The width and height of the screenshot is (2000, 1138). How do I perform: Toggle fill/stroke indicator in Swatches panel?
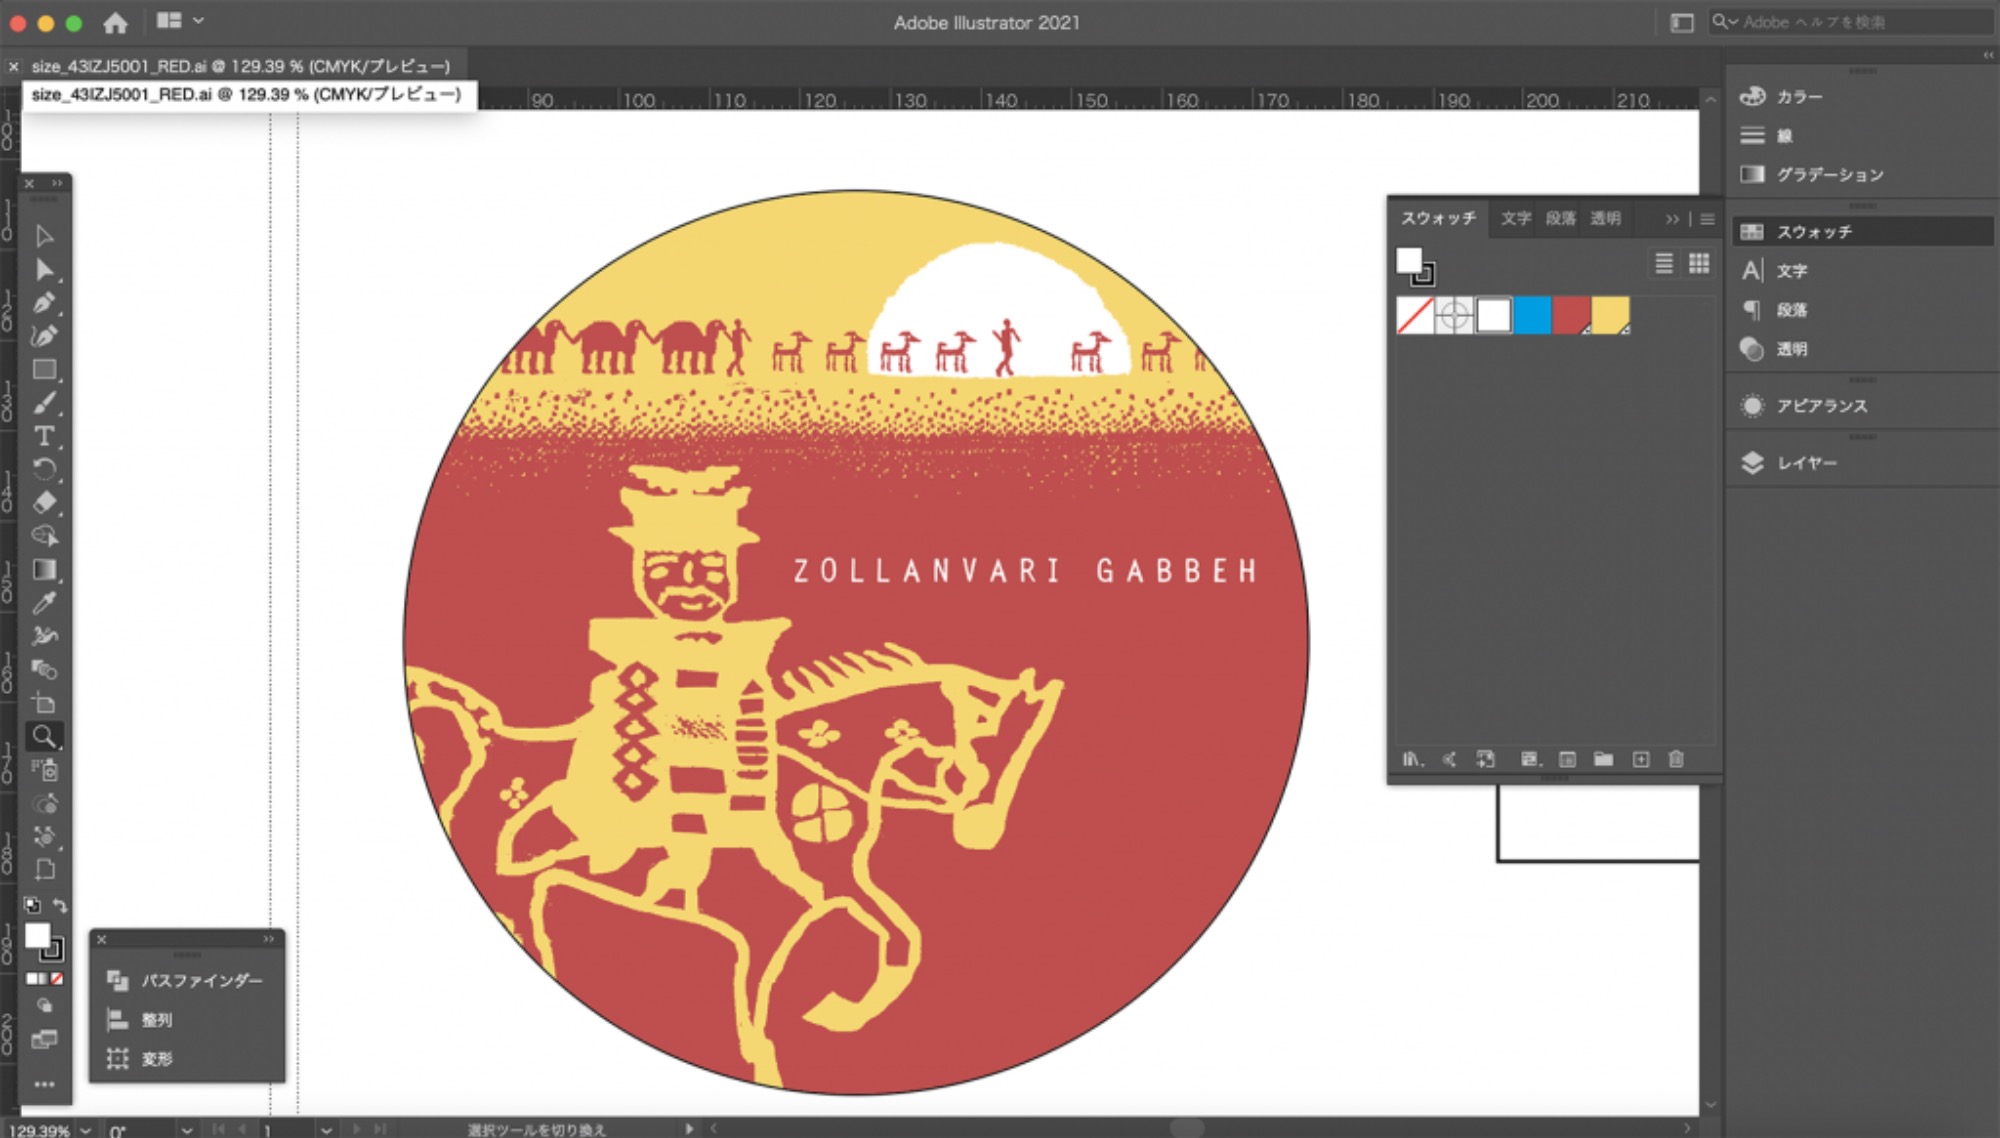point(1415,266)
